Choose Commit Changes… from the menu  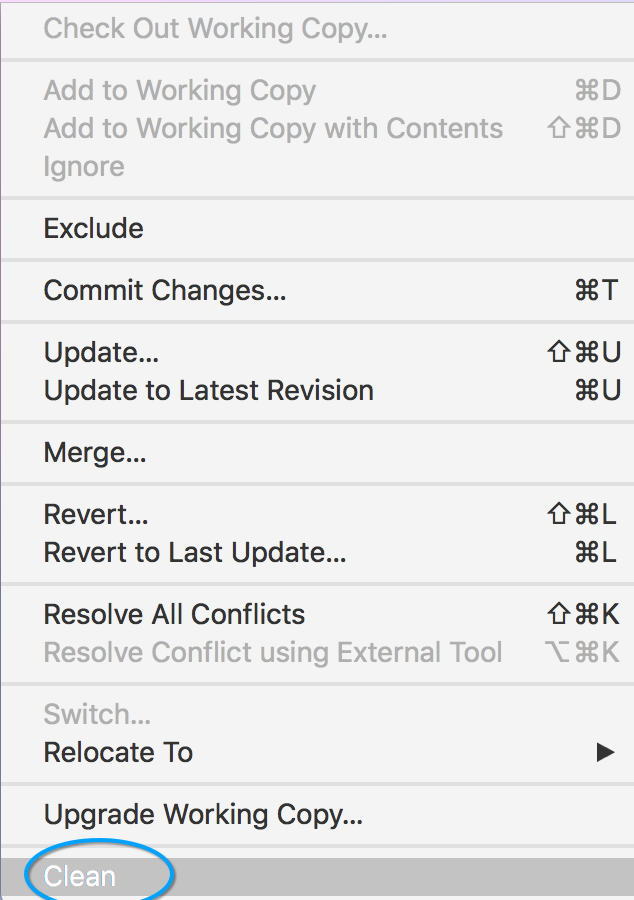click(165, 291)
